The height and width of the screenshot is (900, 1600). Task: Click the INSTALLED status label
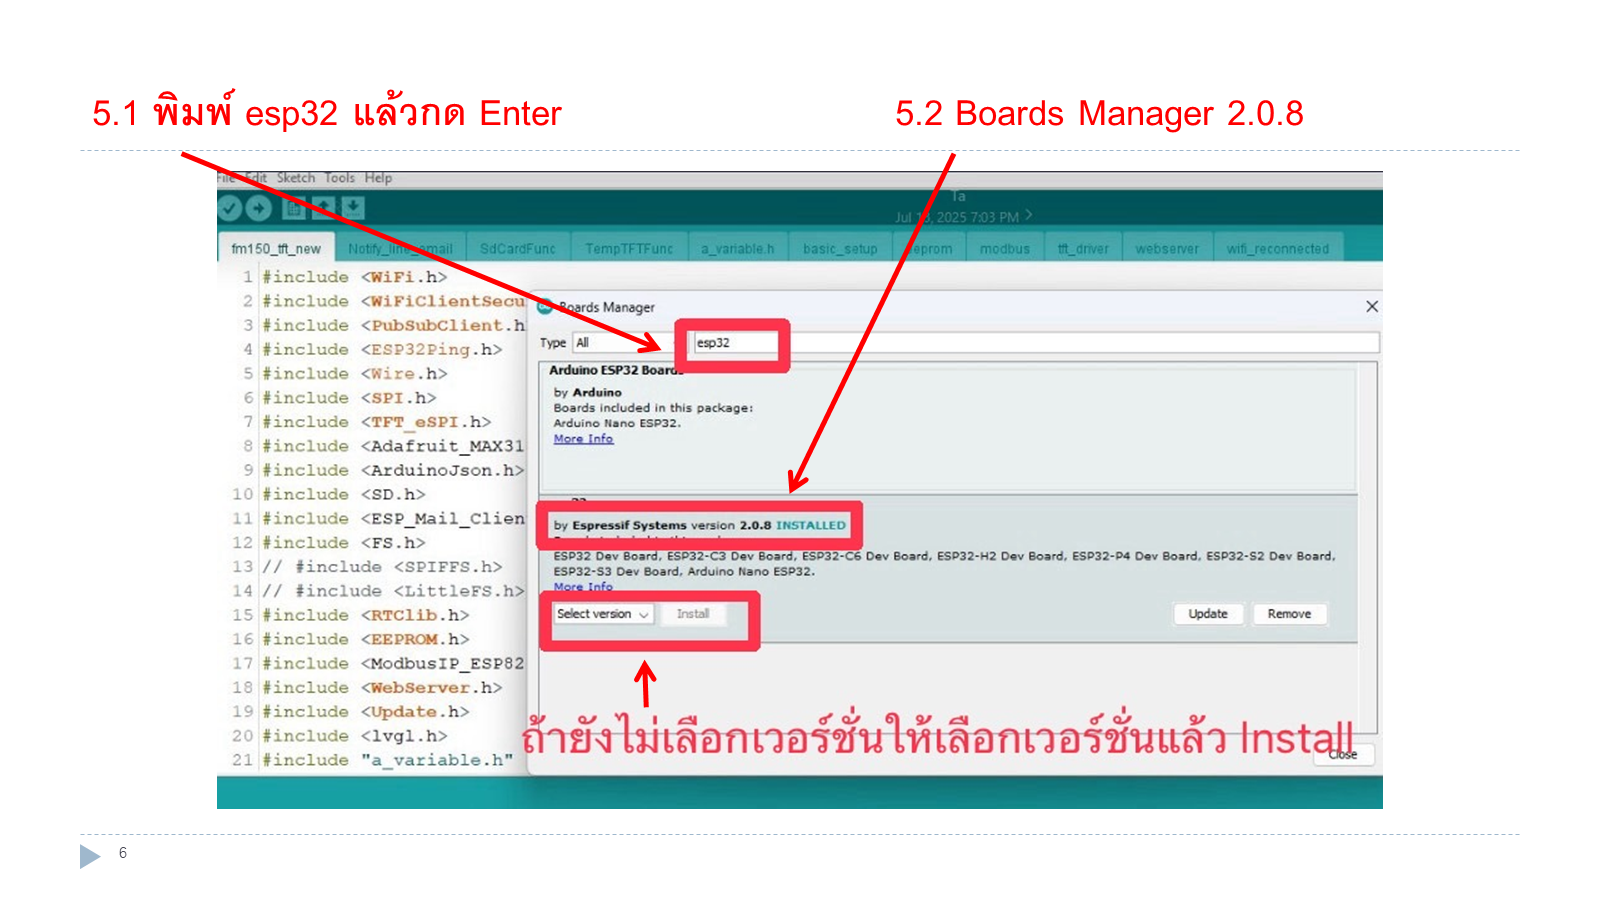811,525
